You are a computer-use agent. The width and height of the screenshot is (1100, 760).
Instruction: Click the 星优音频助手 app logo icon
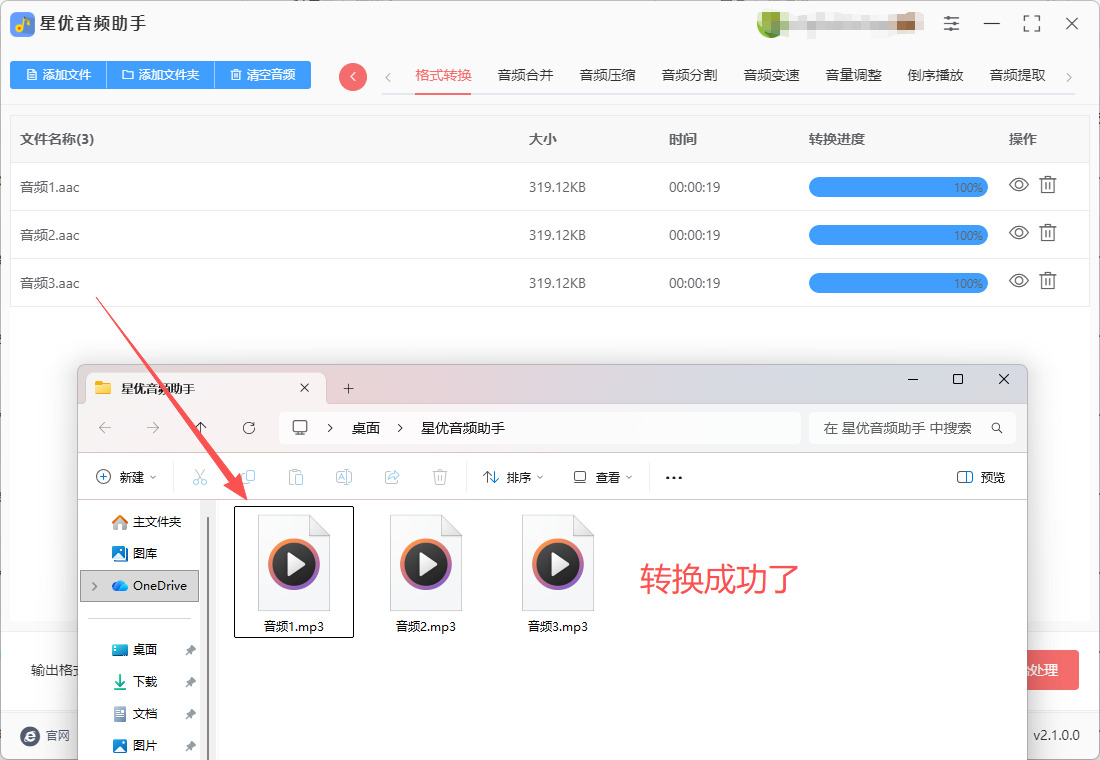coord(22,24)
